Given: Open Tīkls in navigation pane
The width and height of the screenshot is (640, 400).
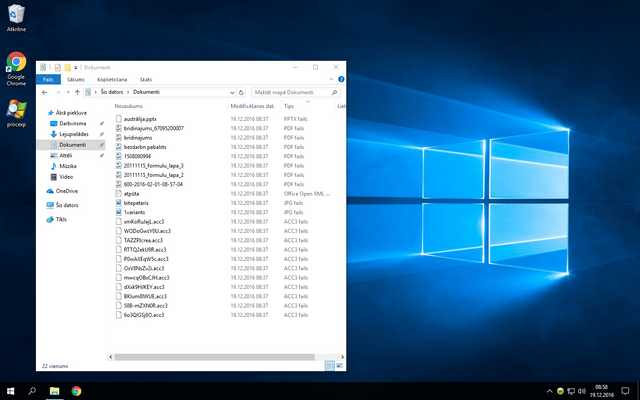Looking at the screenshot, I should pyautogui.click(x=61, y=220).
